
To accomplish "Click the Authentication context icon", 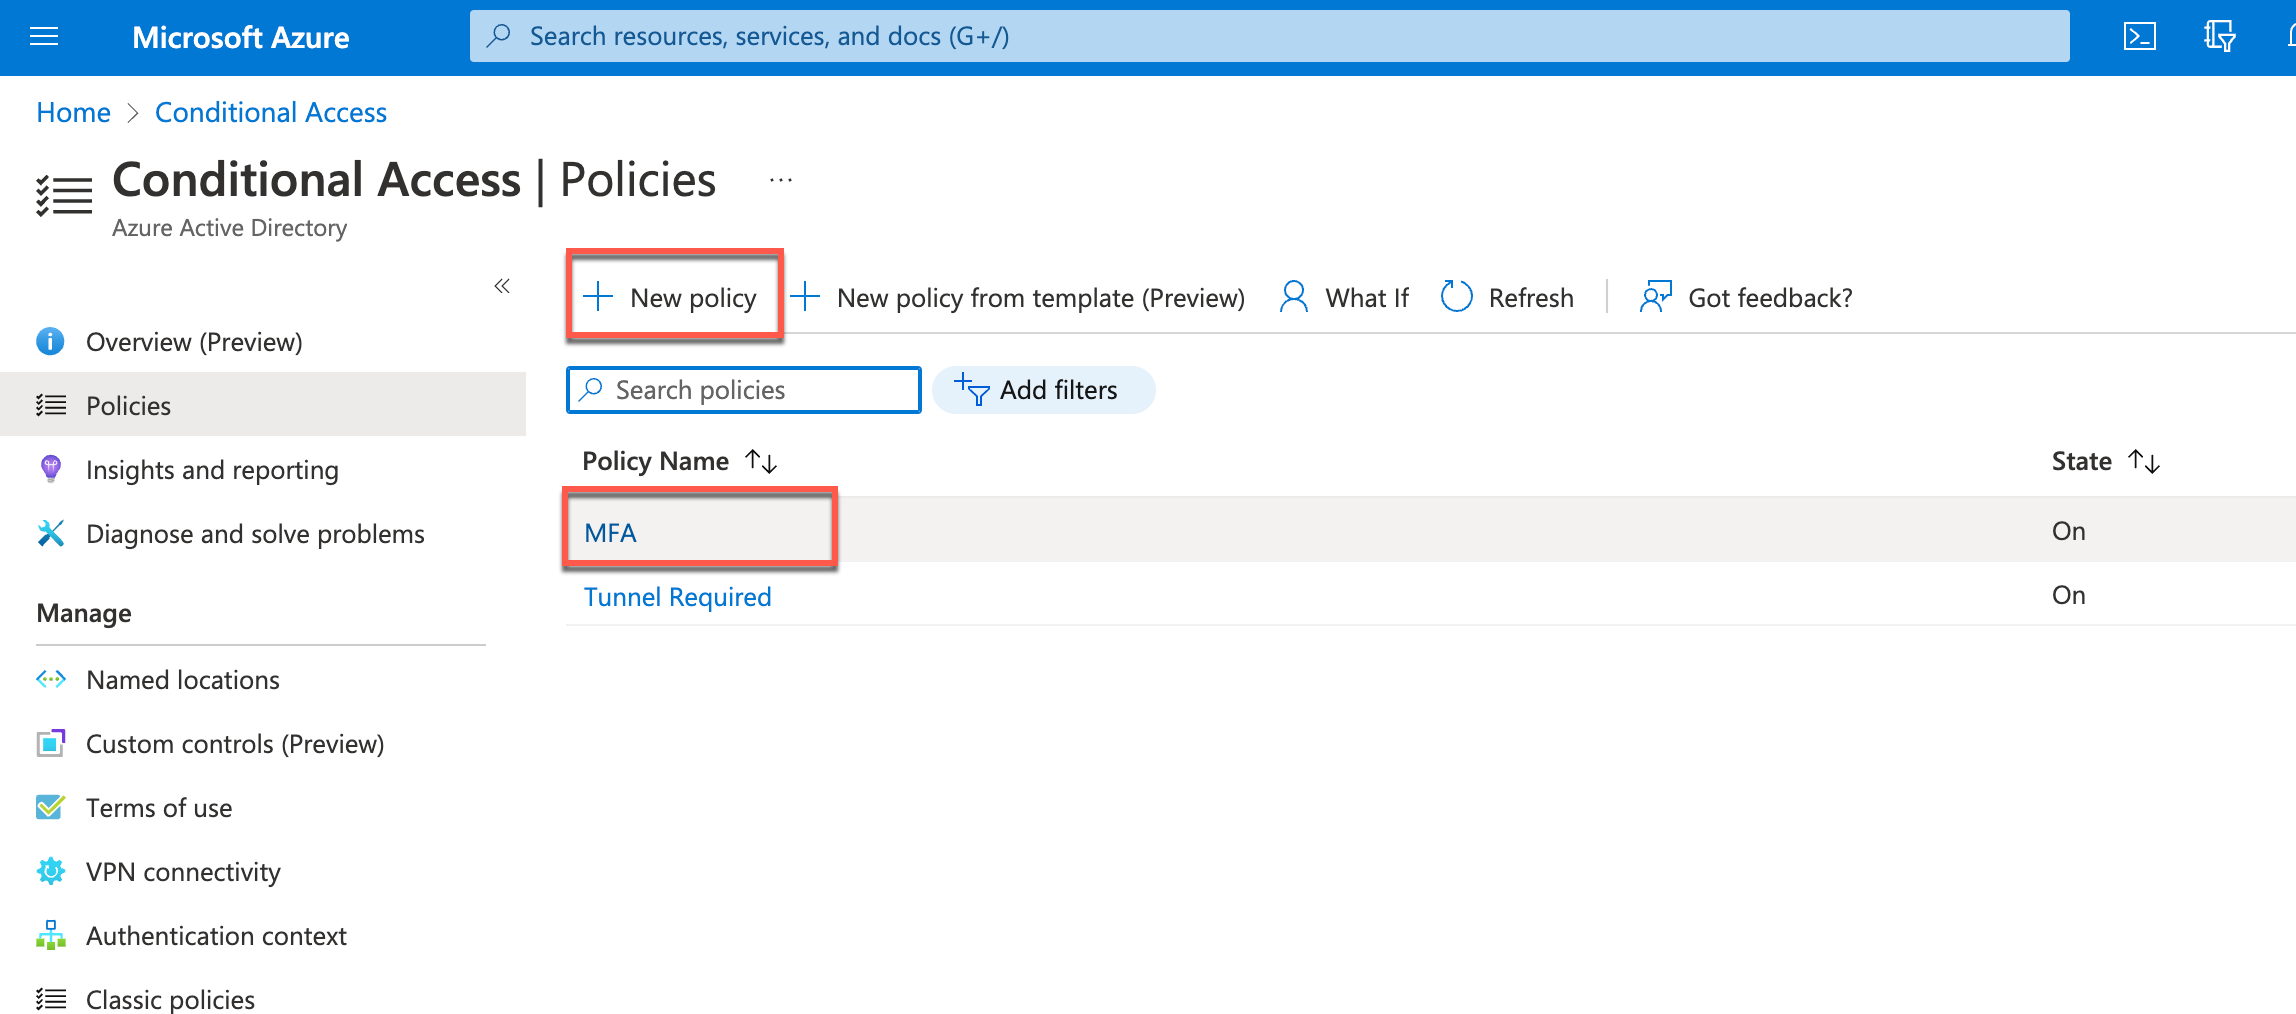I will coord(50,935).
